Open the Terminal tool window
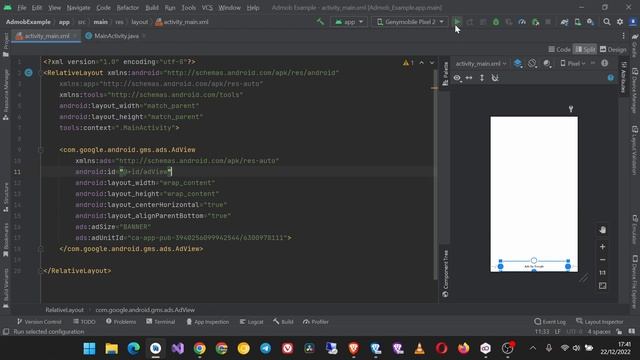 point(160,322)
